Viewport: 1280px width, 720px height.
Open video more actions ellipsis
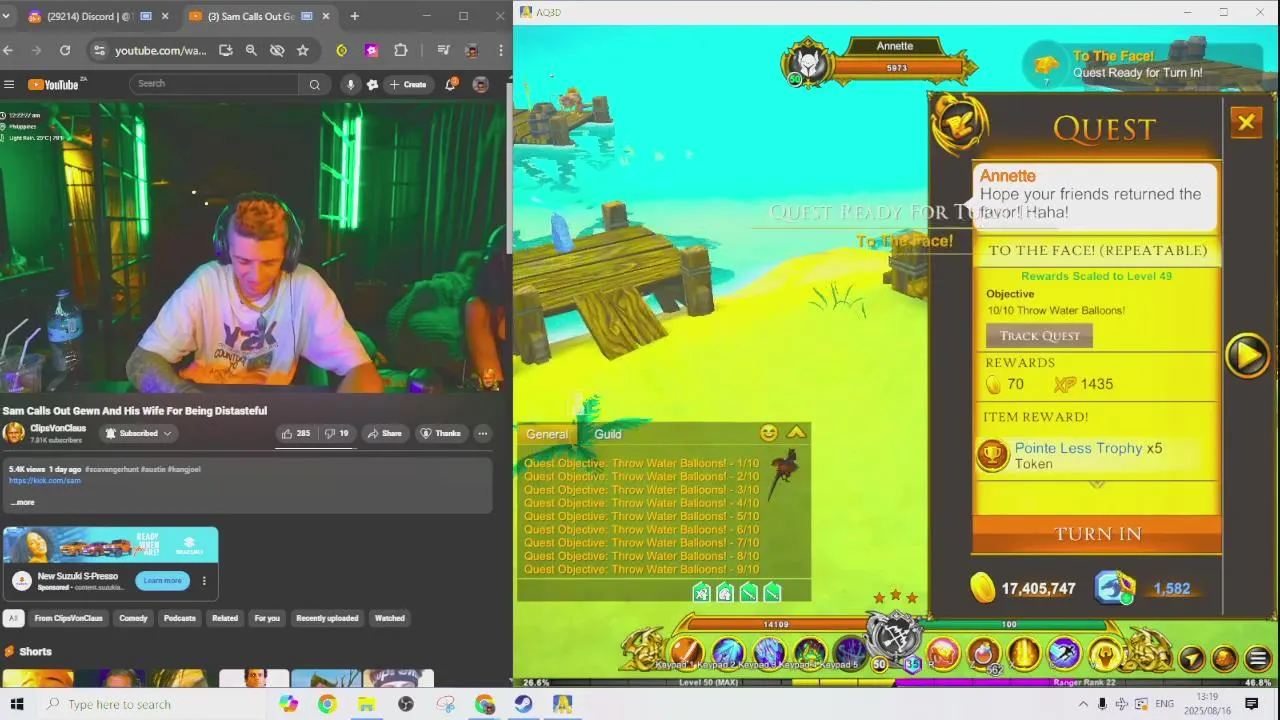(x=482, y=433)
